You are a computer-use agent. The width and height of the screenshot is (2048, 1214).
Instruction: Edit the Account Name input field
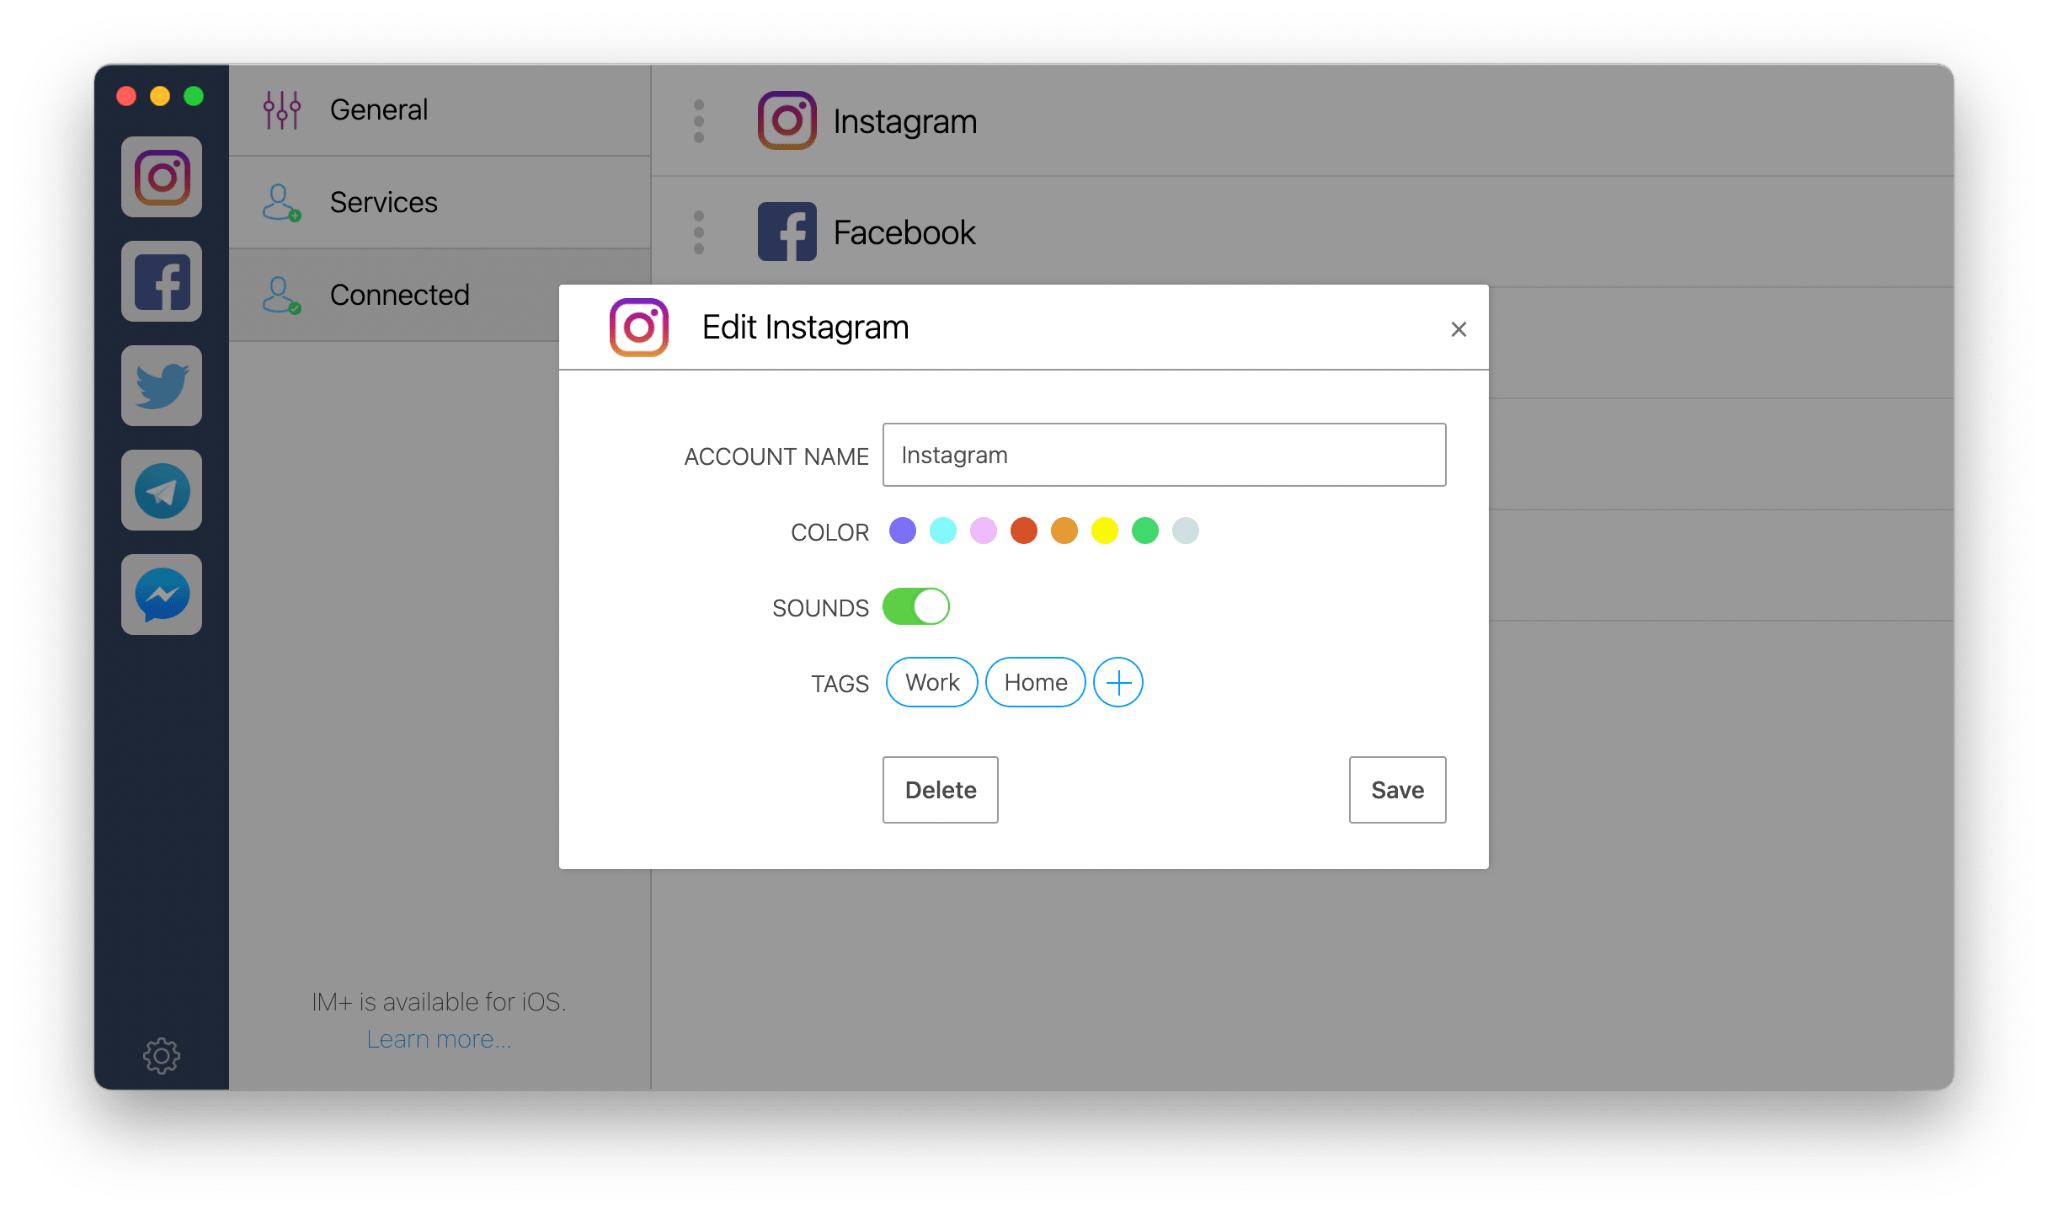[x=1165, y=455]
